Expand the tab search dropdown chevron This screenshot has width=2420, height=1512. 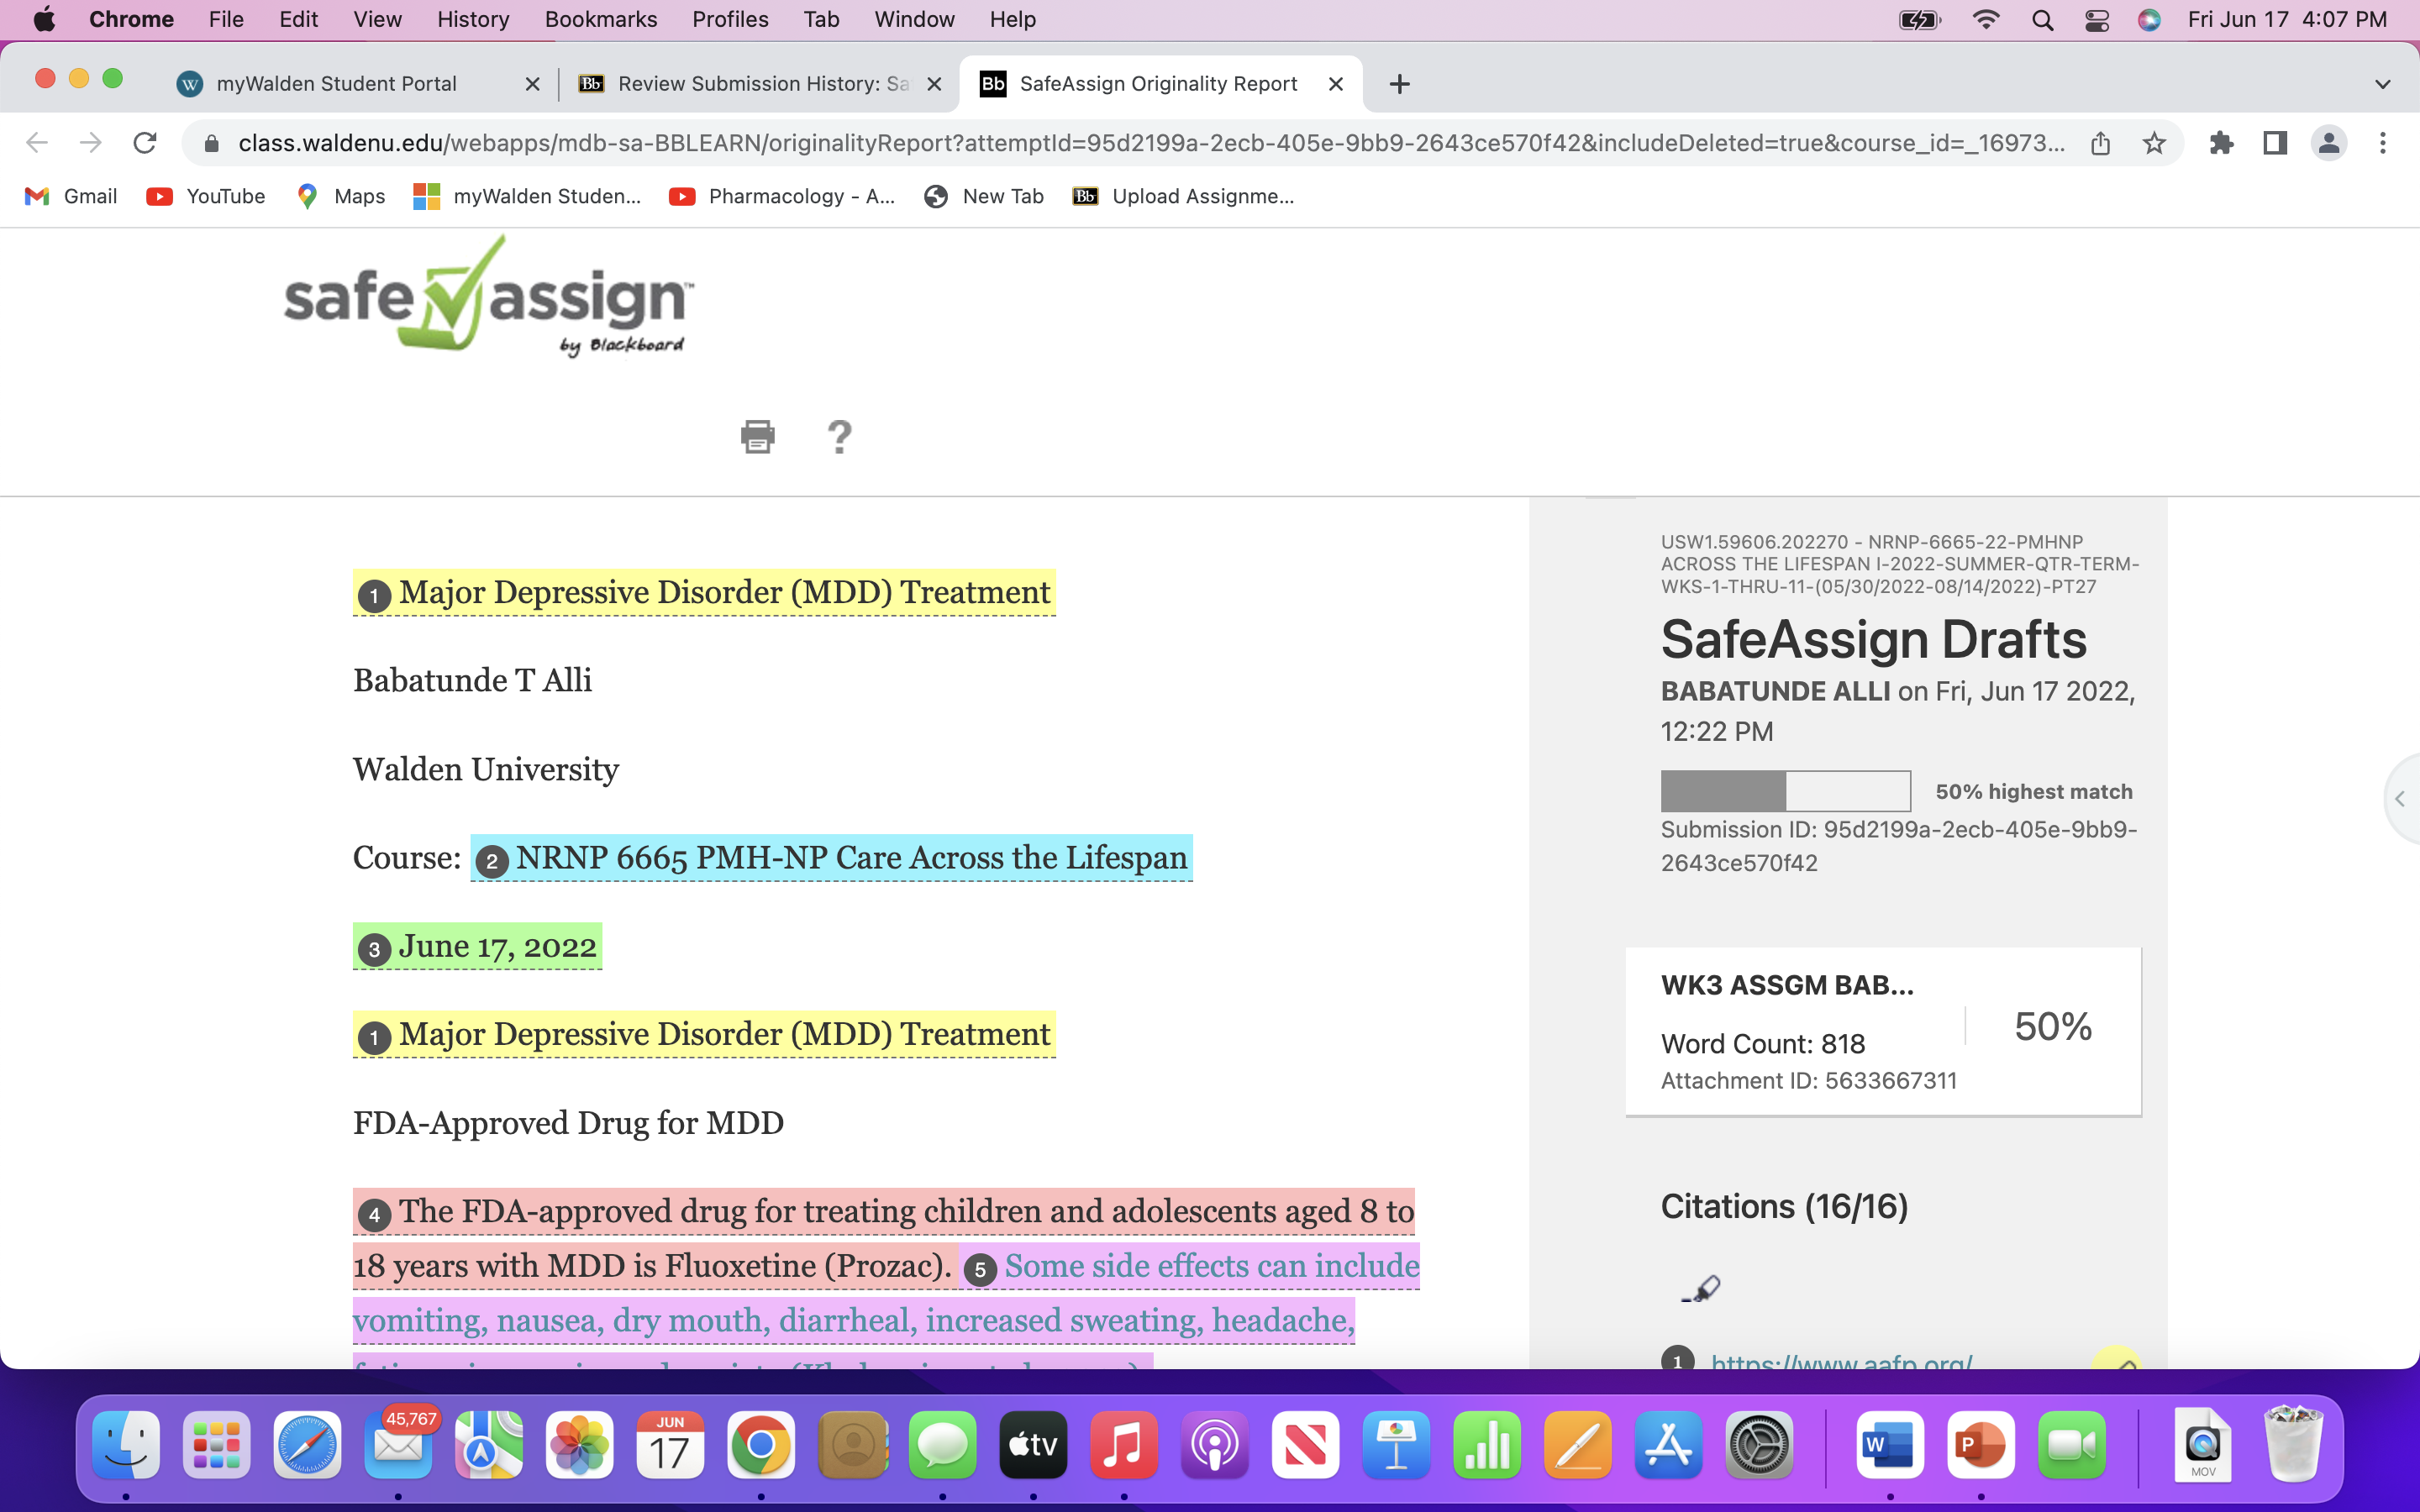pyautogui.click(x=2383, y=84)
